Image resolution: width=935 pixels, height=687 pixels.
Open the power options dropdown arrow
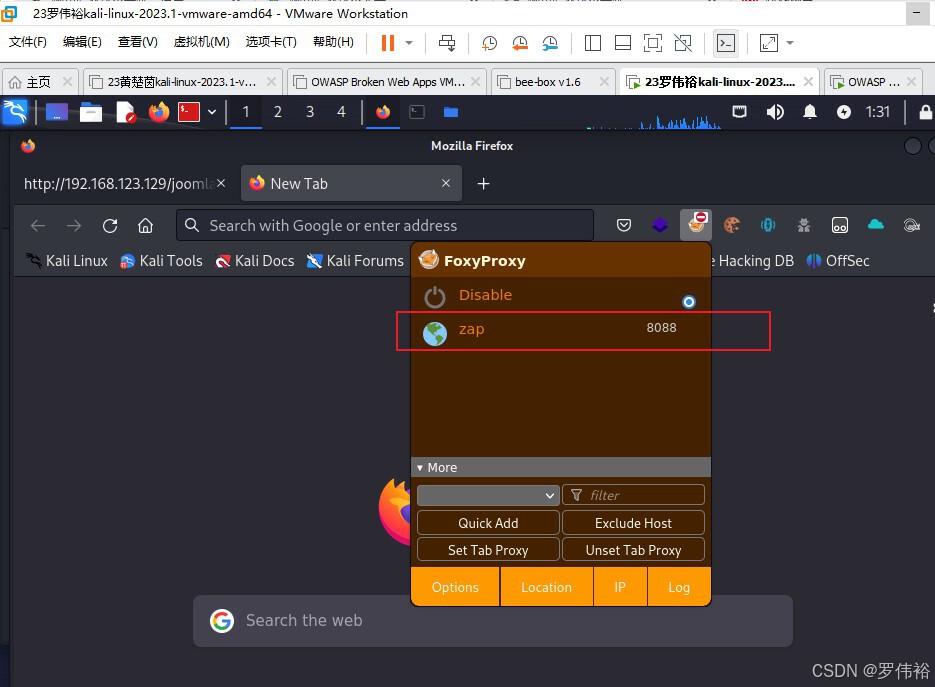[x=409, y=43]
